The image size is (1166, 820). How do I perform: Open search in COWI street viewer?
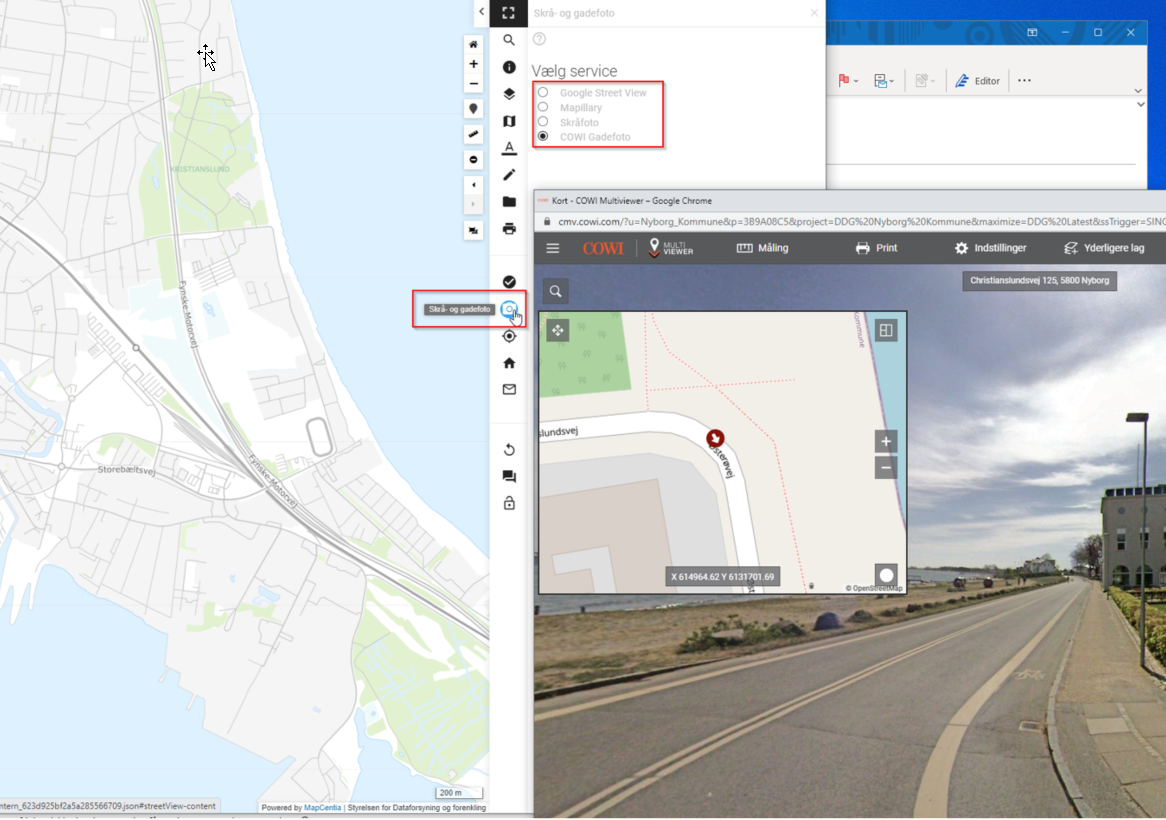click(555, 291)
